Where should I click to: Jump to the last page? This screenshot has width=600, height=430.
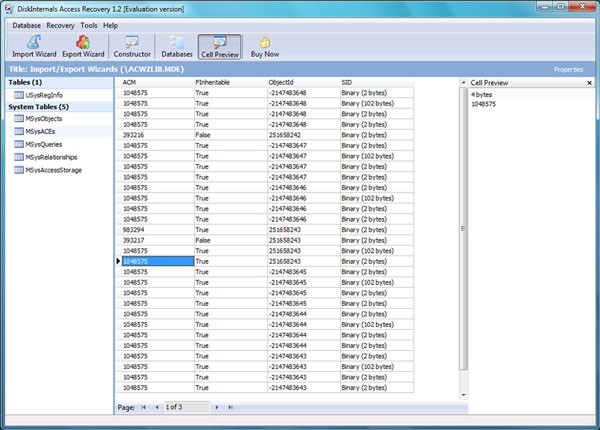(231, 408)
